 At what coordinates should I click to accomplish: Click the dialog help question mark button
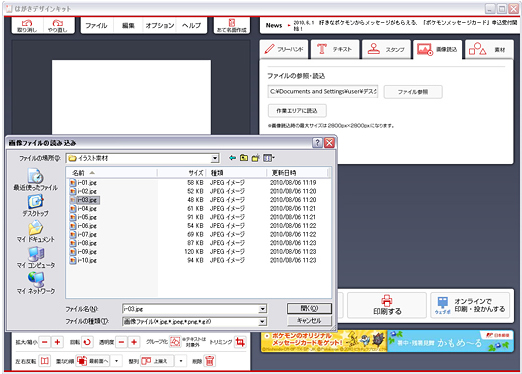[317, 143]
